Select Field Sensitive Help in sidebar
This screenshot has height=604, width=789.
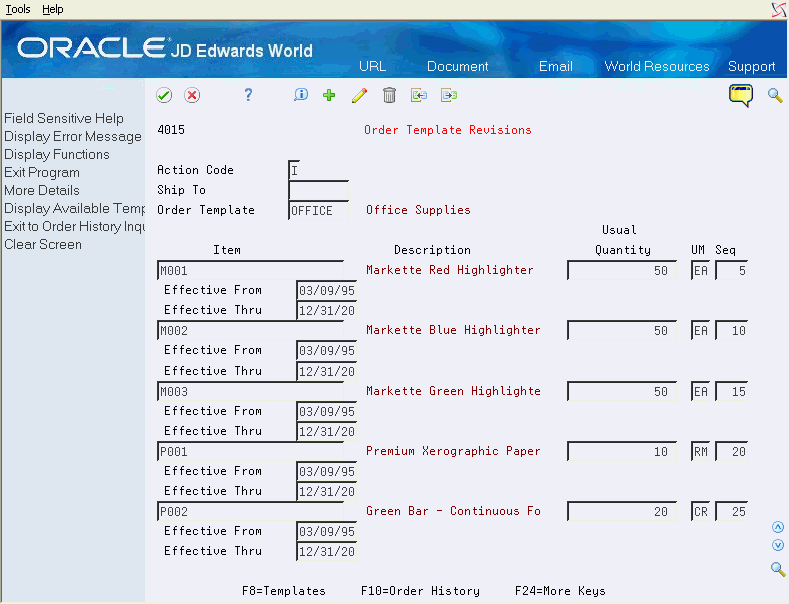point(64,118)
